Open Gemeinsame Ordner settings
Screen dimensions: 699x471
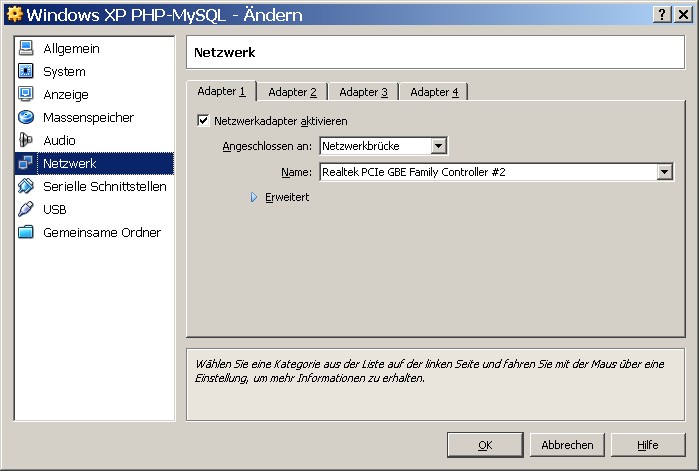pos(102,233)
